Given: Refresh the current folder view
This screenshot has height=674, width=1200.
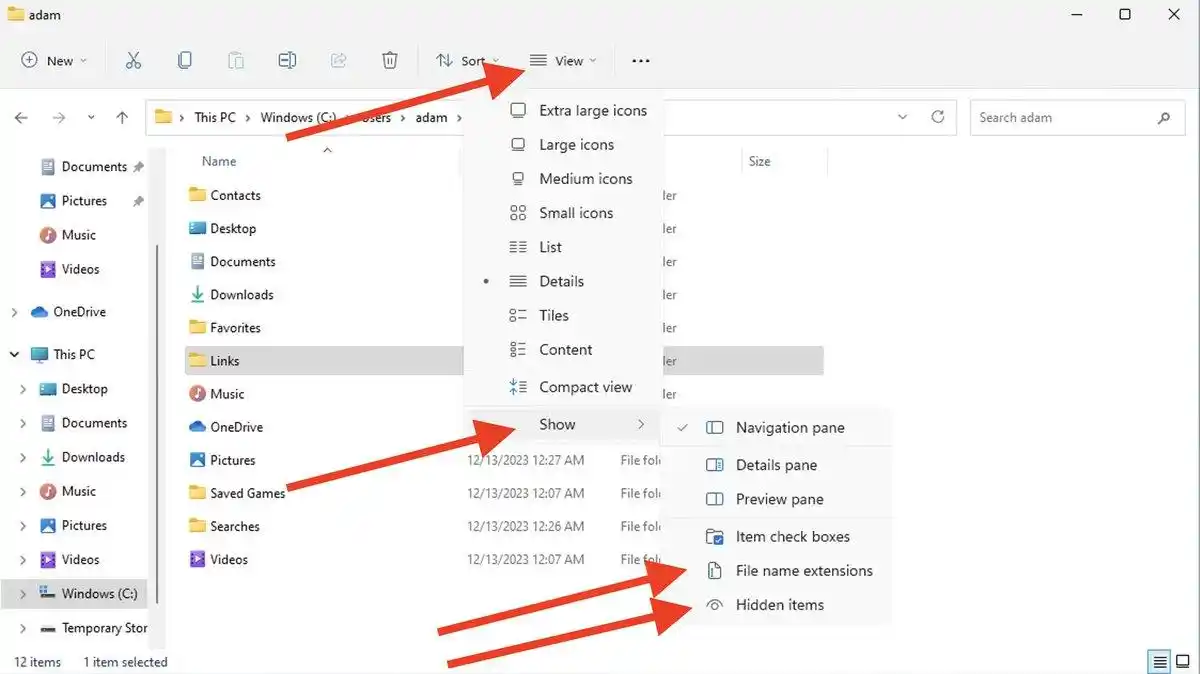Looking at the screenshot, I should 937,117.
